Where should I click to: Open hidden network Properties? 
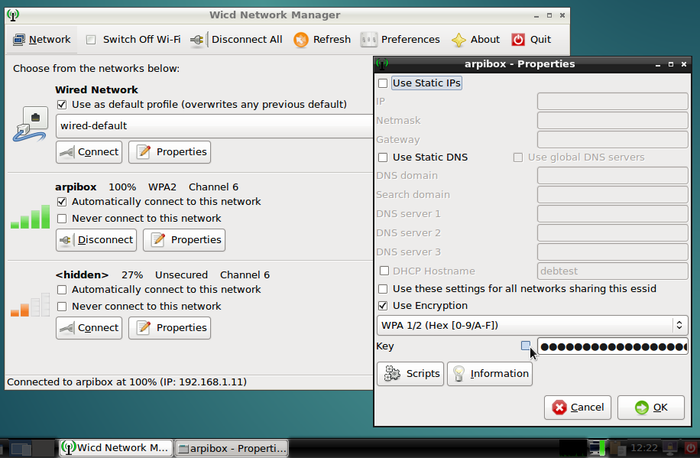[170, 328]
